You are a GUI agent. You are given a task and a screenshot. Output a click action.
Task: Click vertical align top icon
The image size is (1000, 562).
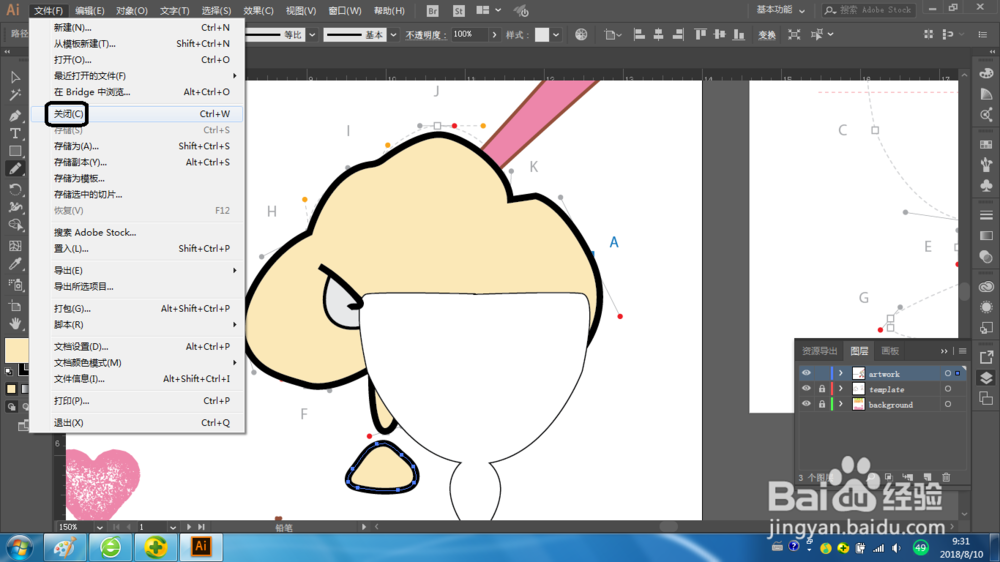coord(700,34)
